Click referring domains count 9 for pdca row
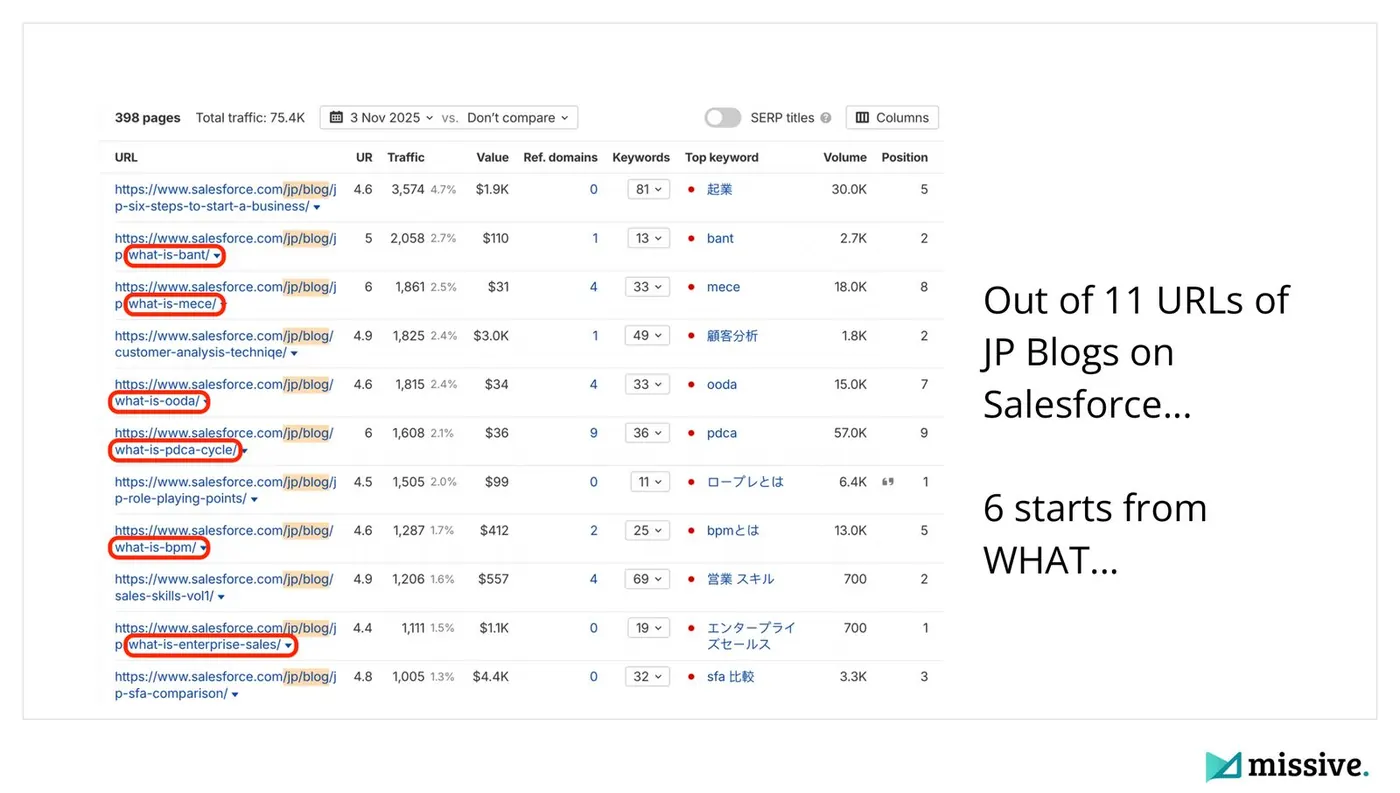The width and height of the screenshot is (1400, 793). (594, 433)
